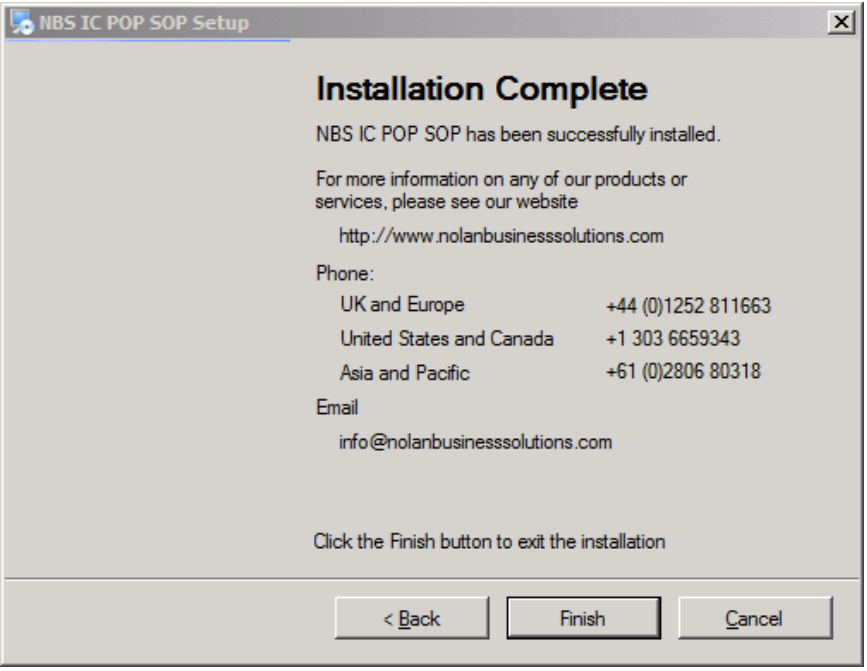The height and width of the screenshot is (671, 867).
Task: Select the Asia and Pacific label
Action: point(404,373)
